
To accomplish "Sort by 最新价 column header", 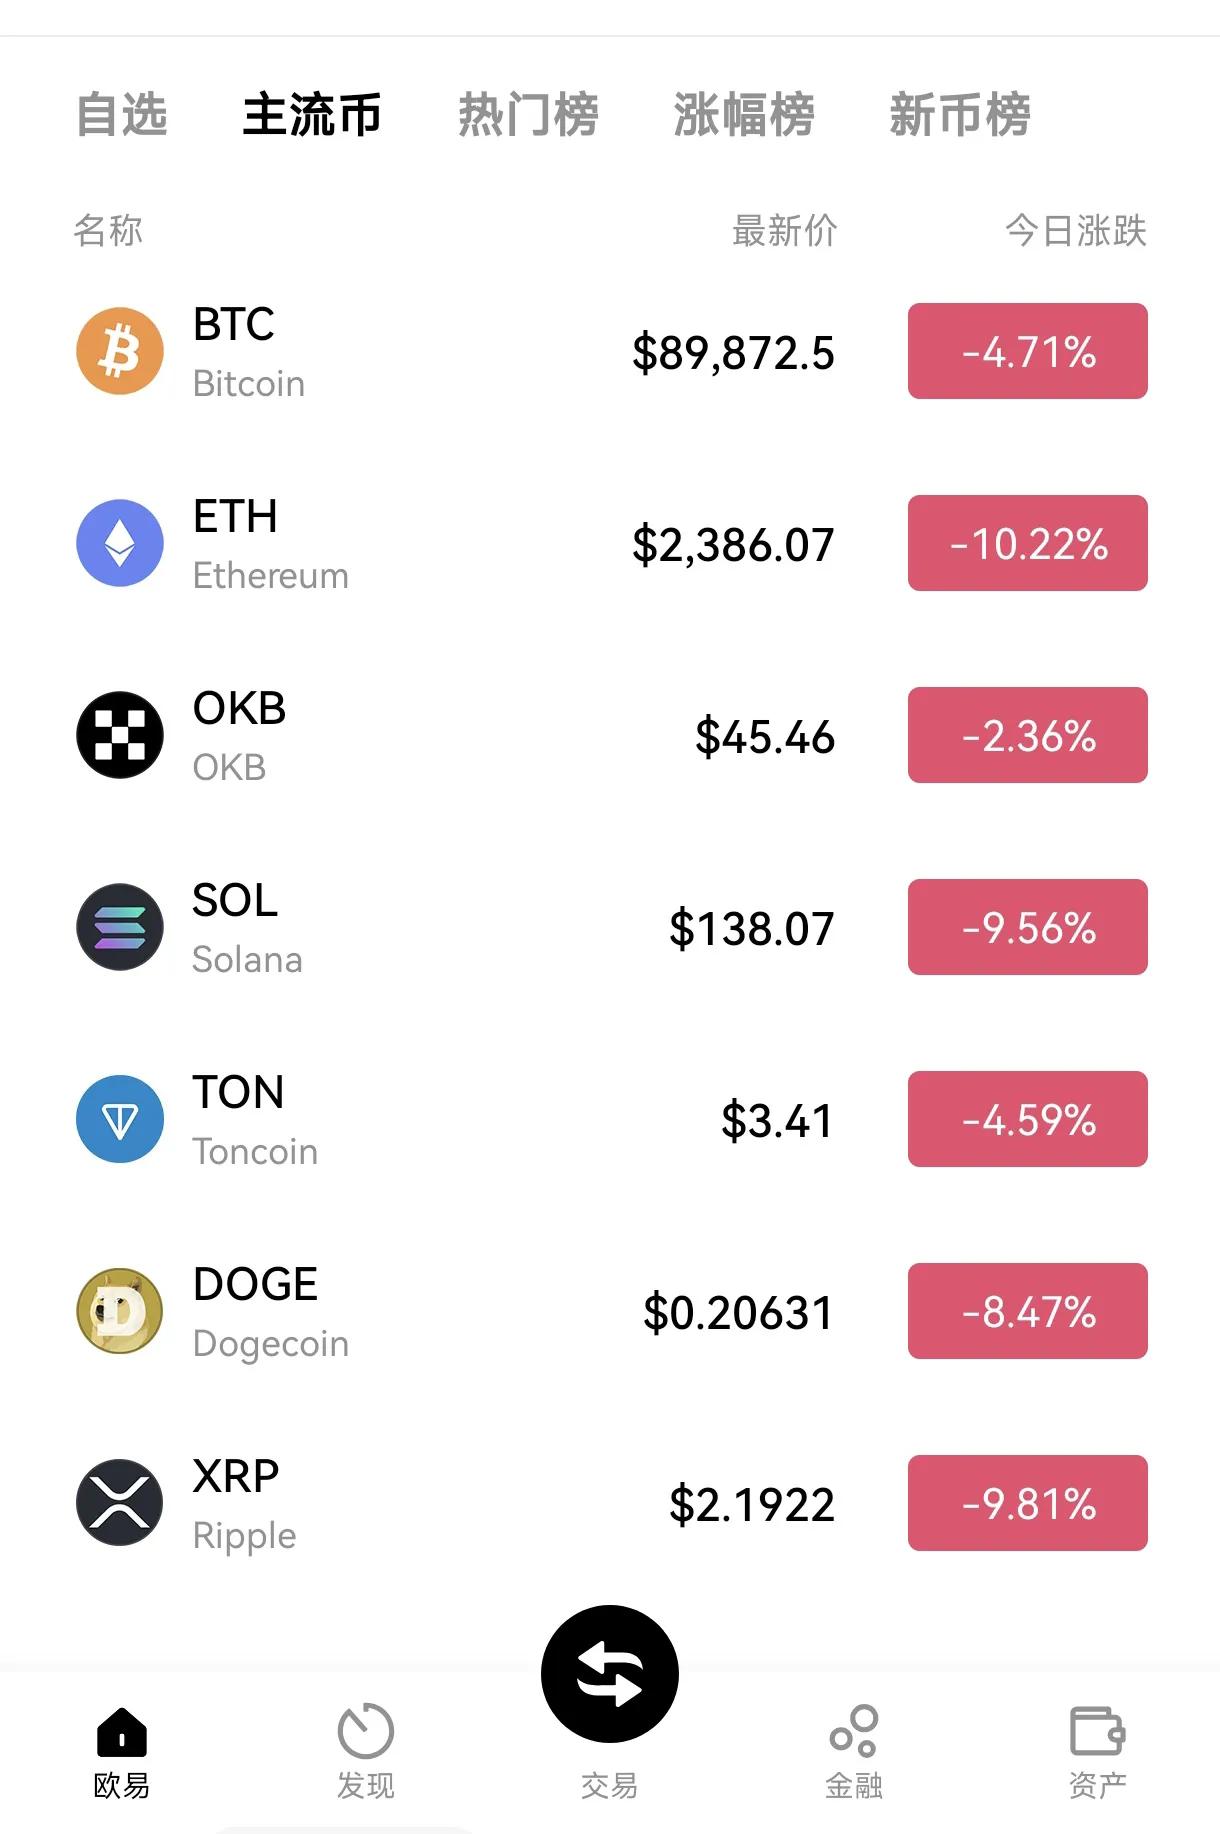I will click(x=785, y=231).
